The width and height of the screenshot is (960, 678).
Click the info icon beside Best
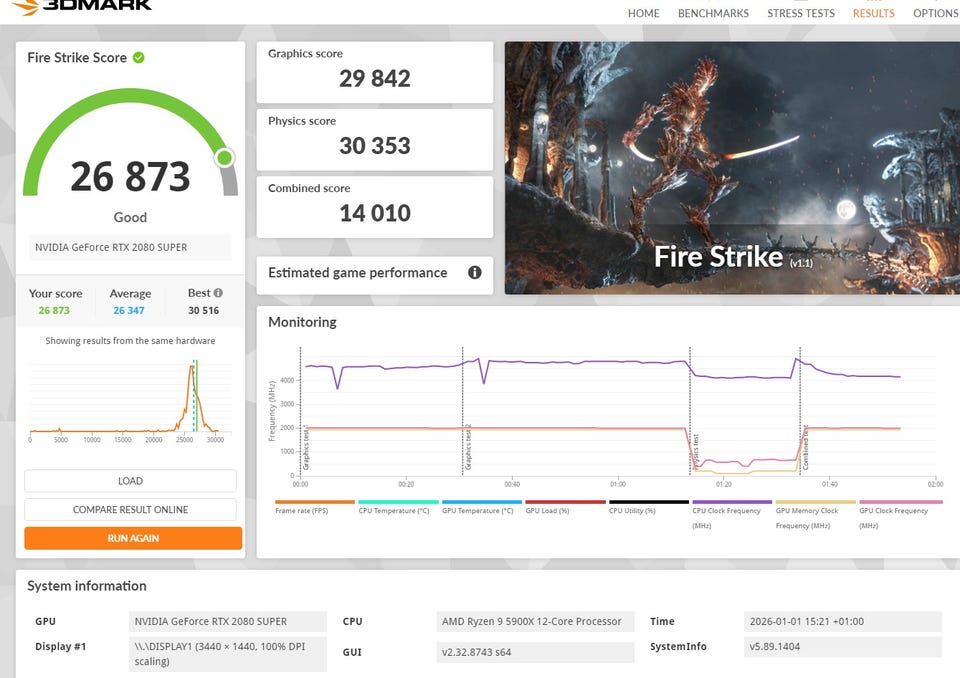click(x=218, y=293)
